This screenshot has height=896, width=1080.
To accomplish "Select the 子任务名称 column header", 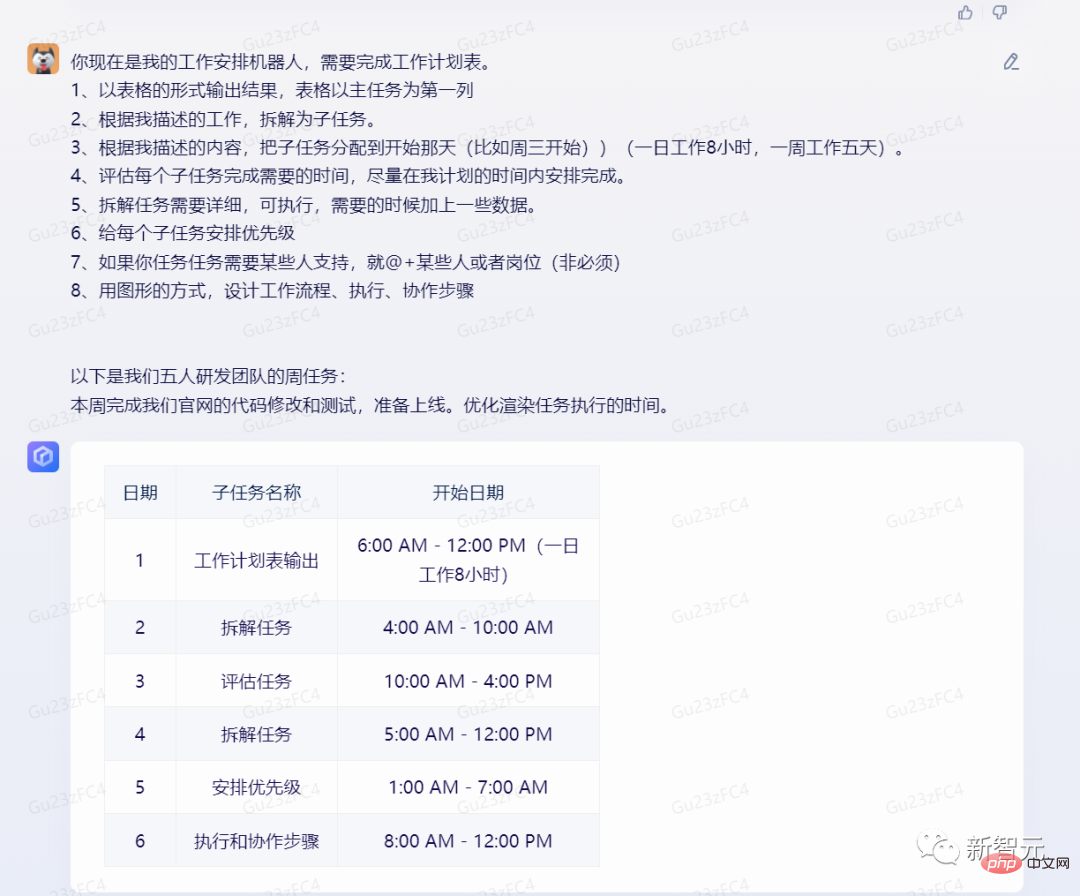I will (x=256, y=492).
